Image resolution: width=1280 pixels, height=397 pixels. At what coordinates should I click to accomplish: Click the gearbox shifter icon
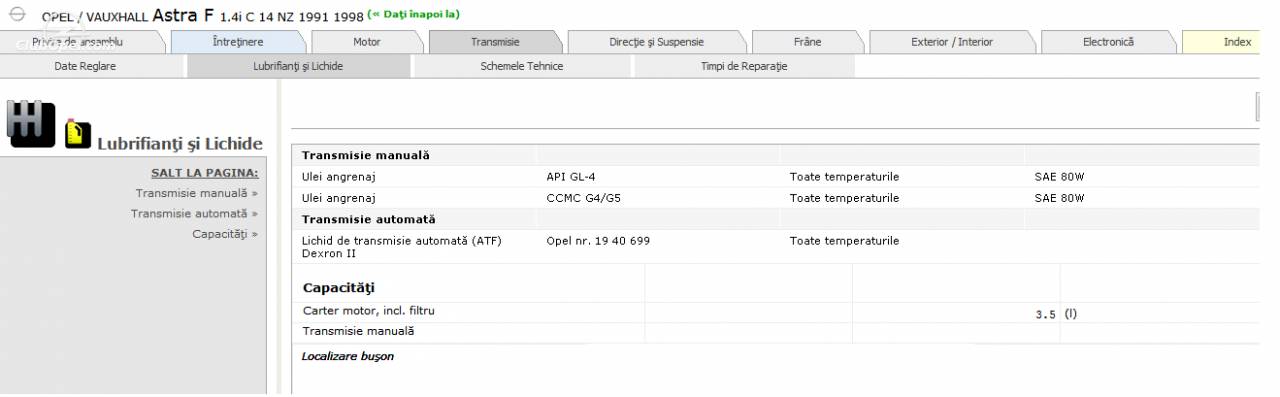pos(31,121)
